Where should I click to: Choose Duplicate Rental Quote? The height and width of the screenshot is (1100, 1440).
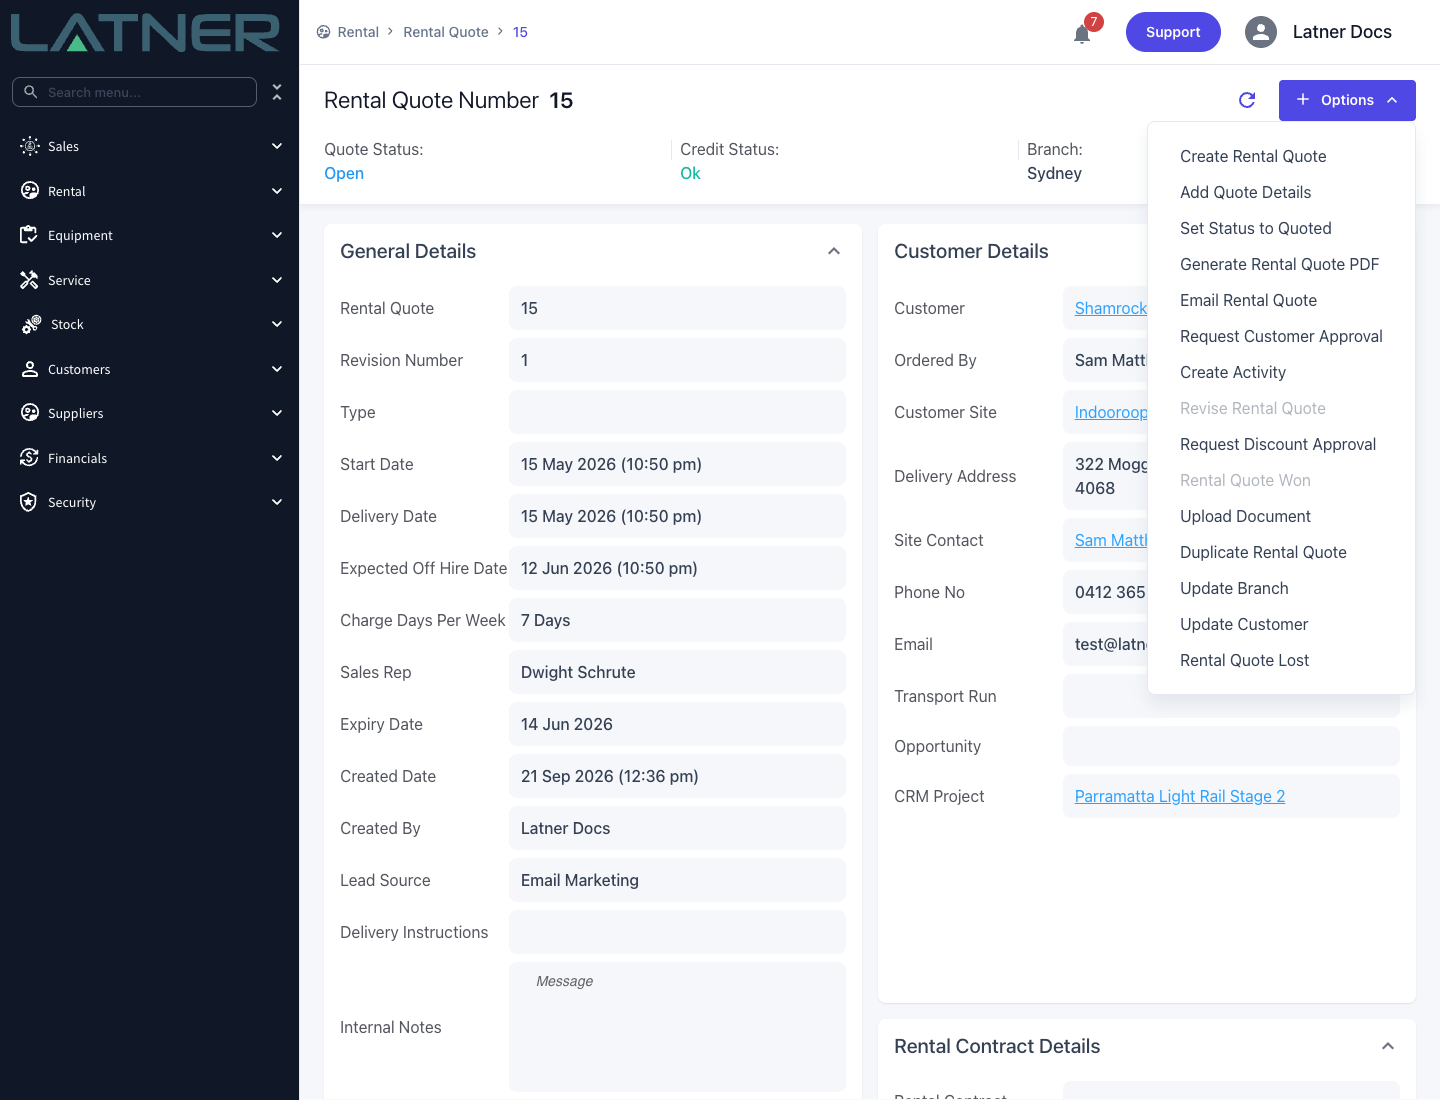(1263, 552)
